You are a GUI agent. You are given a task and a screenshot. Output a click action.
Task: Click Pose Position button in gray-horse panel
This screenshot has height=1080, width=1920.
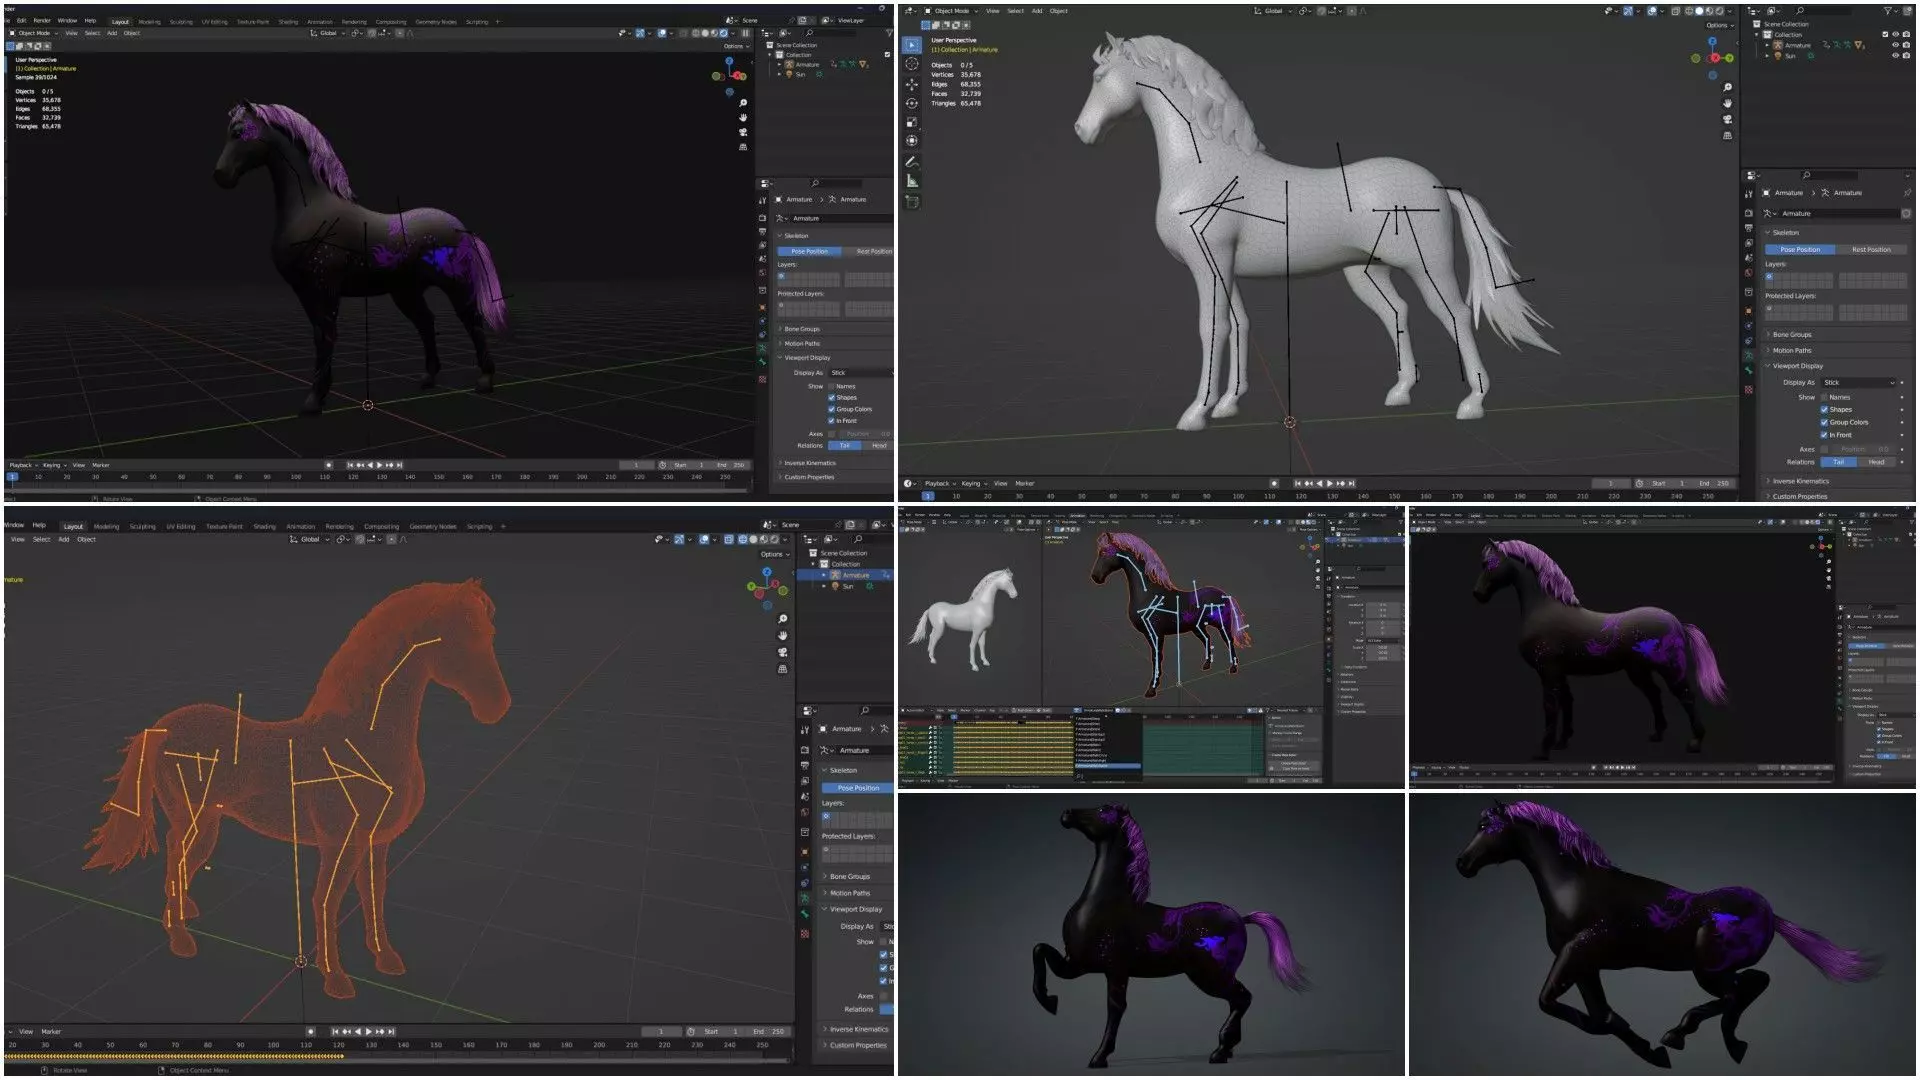point(1800,250)
